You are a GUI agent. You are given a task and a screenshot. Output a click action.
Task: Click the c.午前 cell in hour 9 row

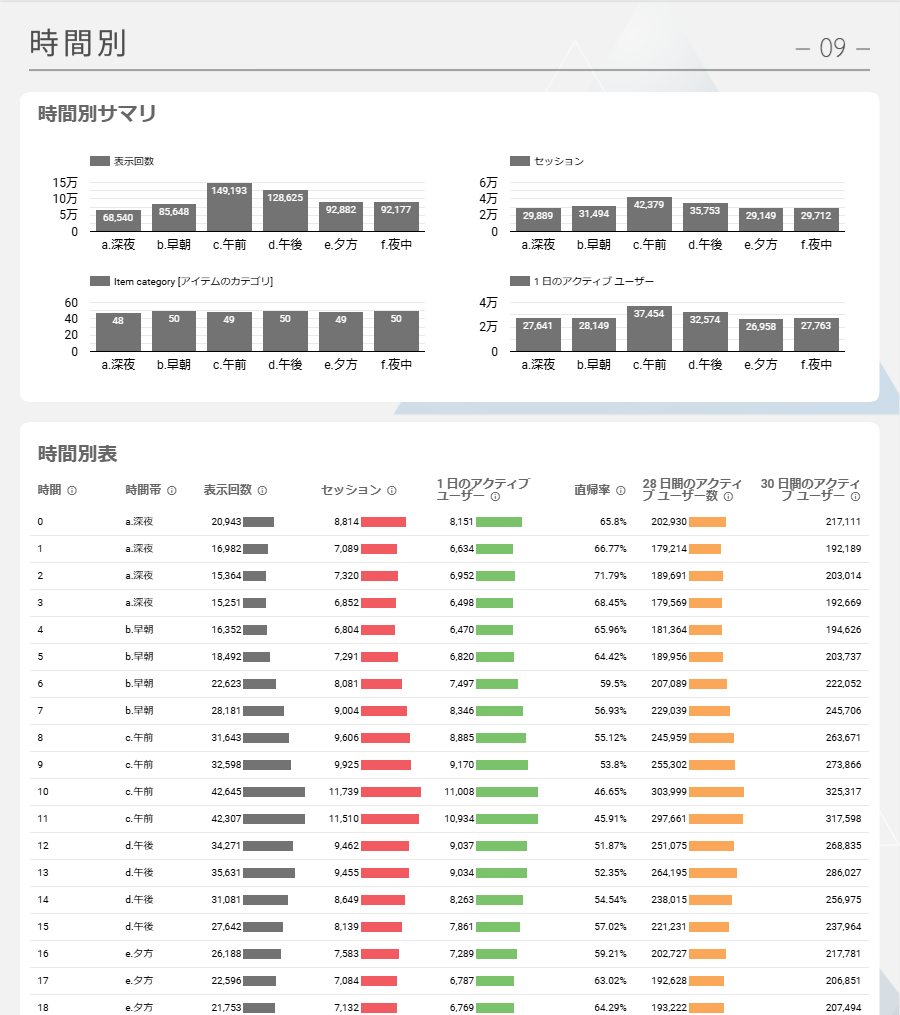[139, 764]
